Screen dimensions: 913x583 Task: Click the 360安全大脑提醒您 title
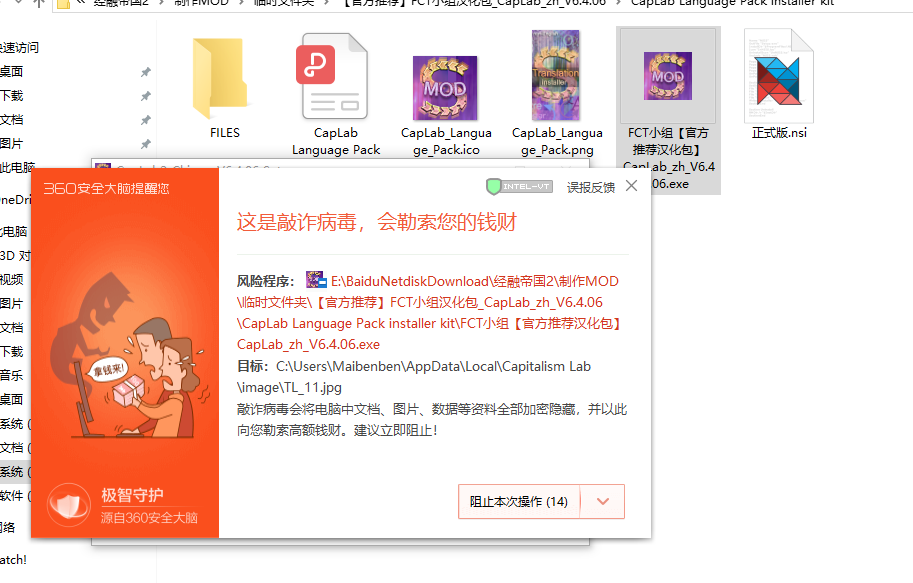107,188
